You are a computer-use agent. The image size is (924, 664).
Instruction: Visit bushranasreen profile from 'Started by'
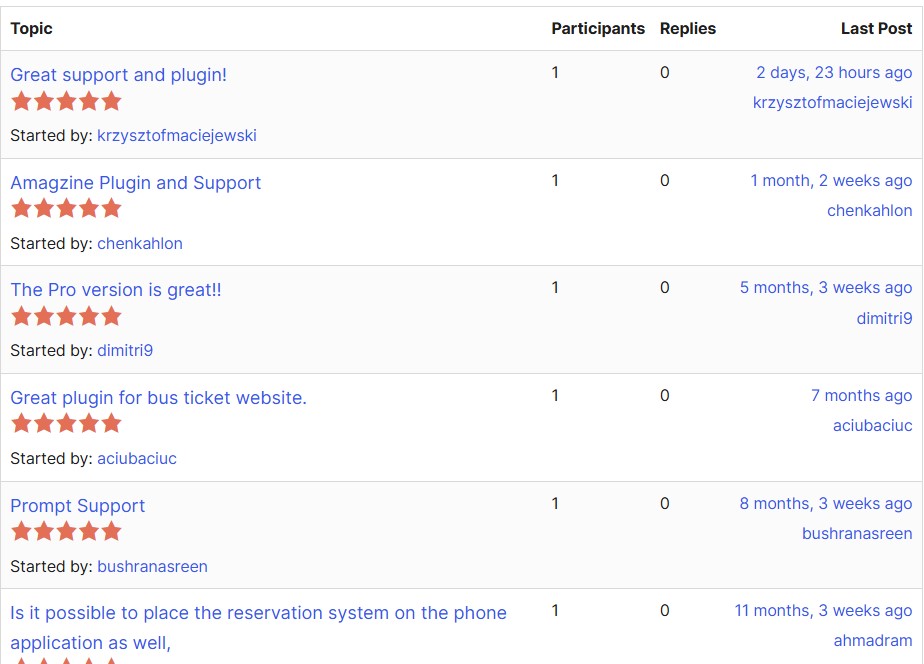coord(152,566)
